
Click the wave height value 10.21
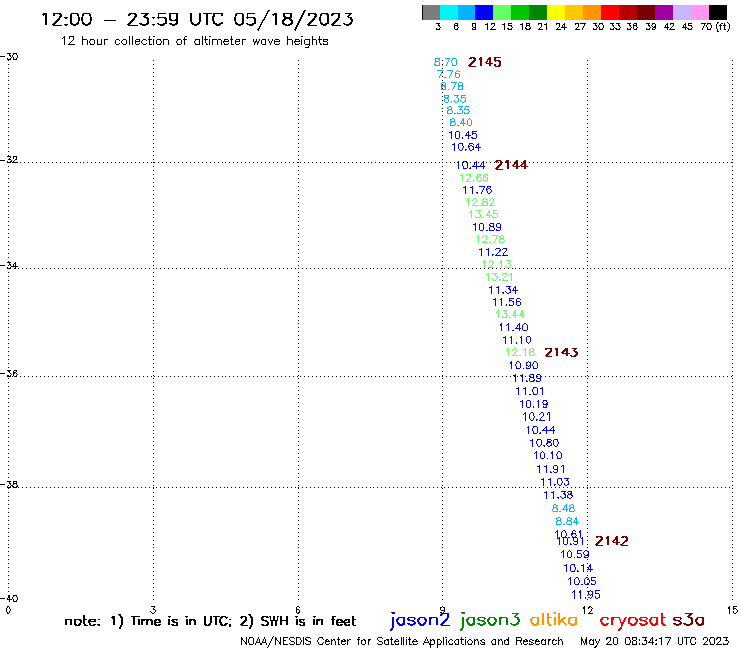tap(537, 417)
